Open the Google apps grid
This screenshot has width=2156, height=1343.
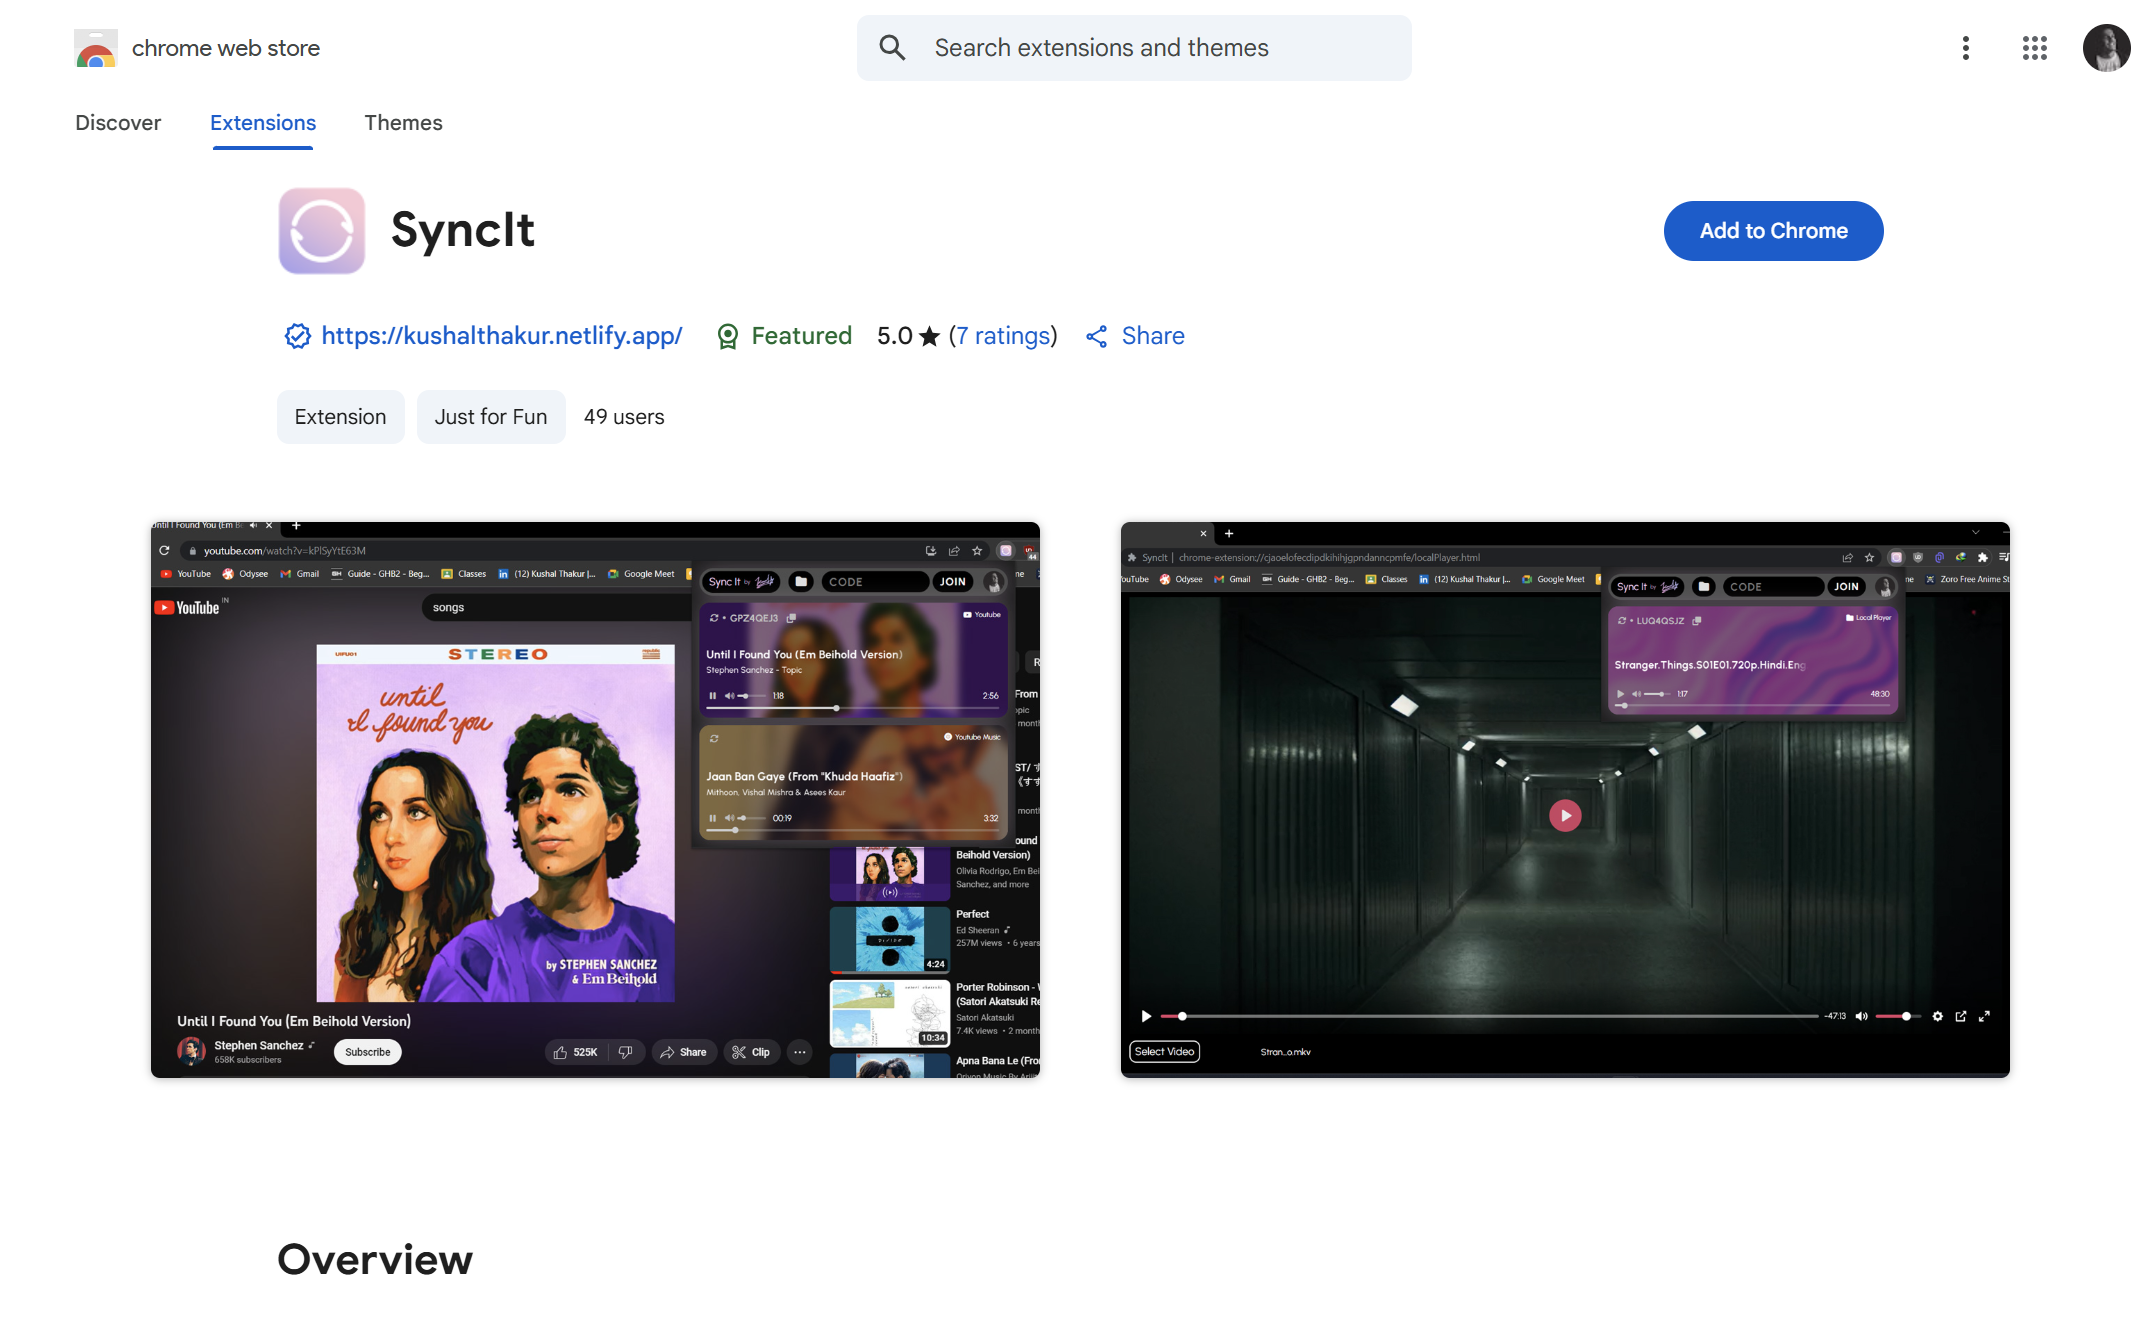click(2034, 48)
